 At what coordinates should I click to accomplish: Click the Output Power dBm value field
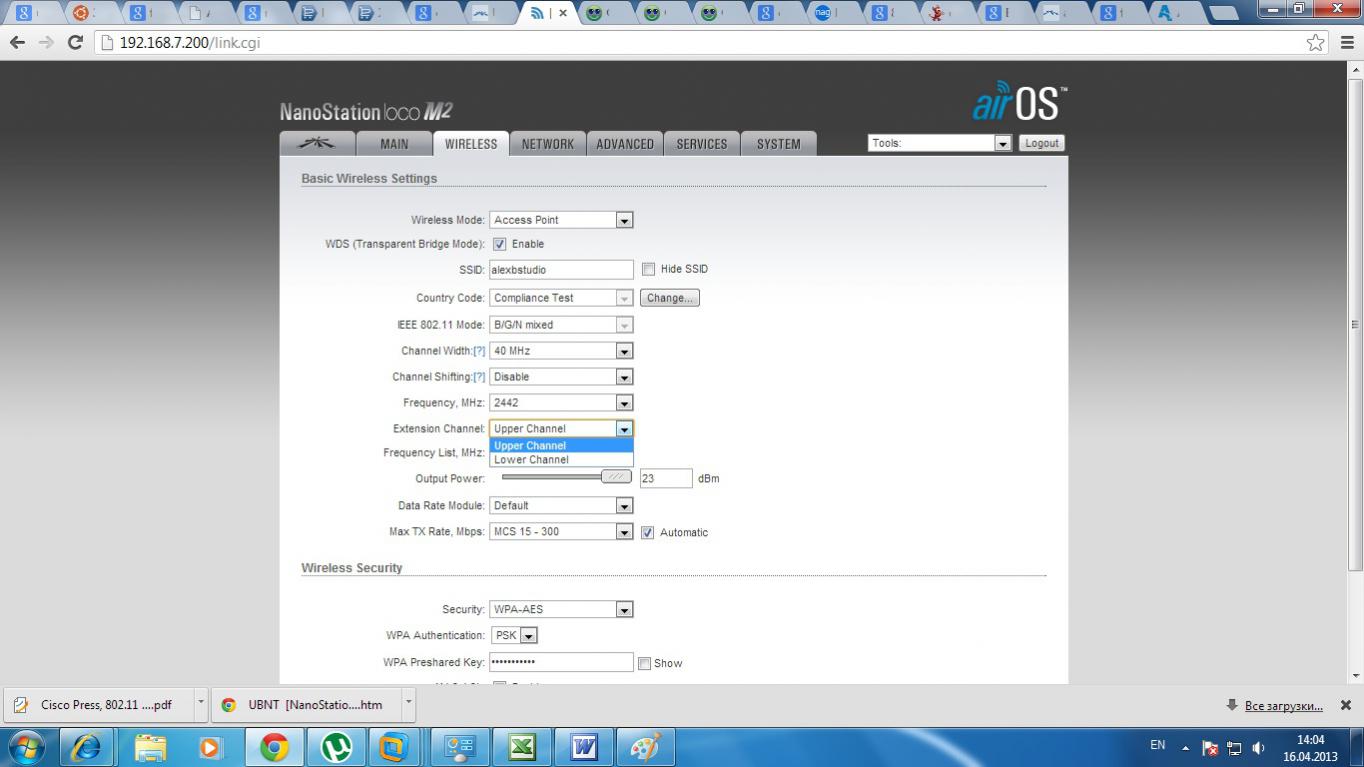coord(666,479)
